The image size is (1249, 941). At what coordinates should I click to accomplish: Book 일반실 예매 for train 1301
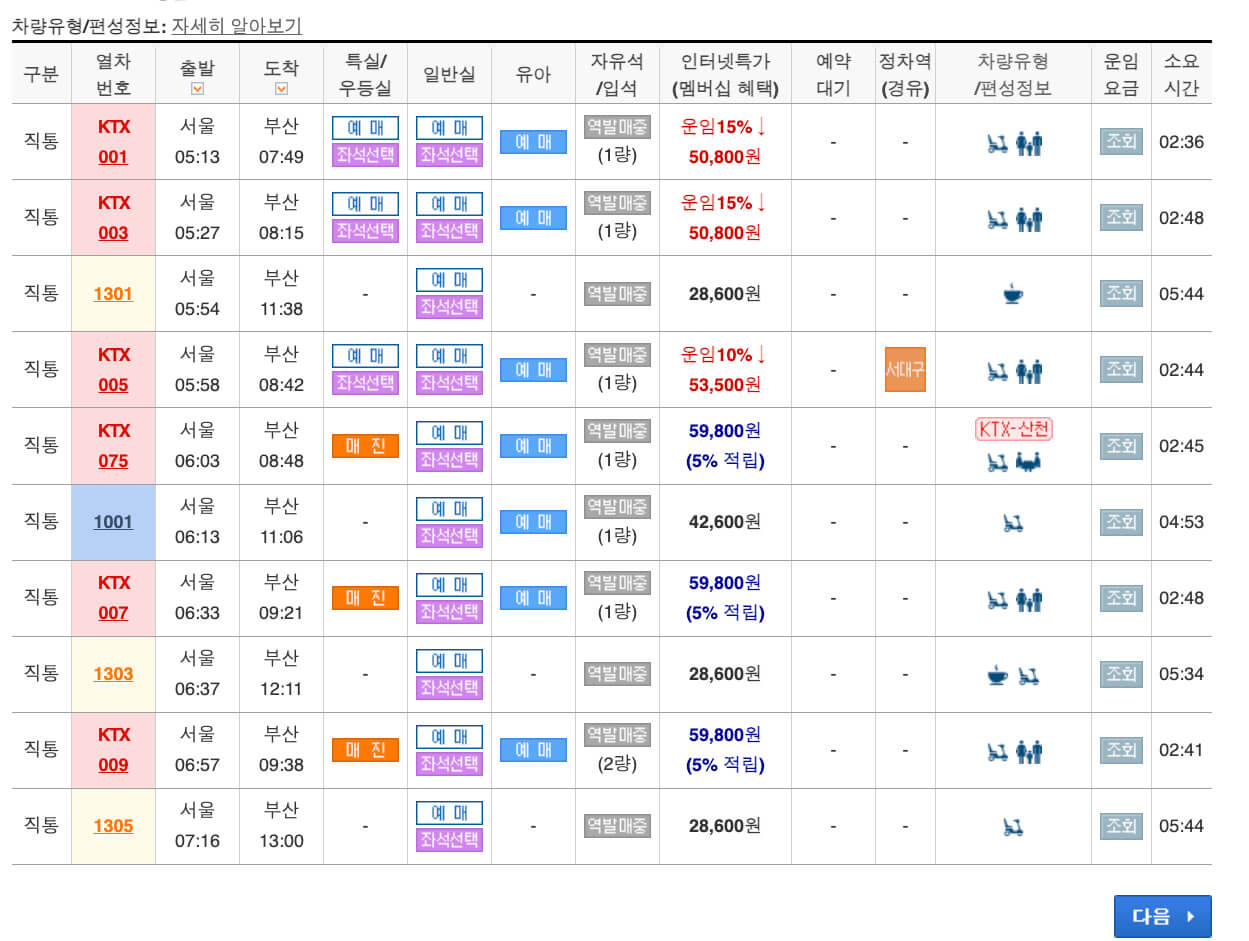(449, 280)
